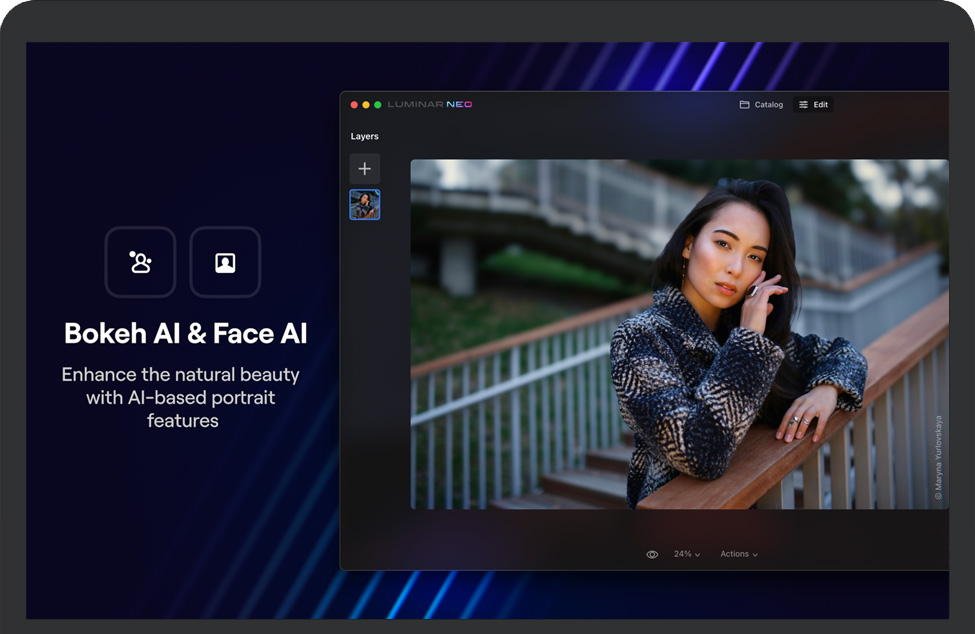Image resolution: width=975 pixels, height=634 pixels.
Task: Click the Bokeh AI feature icon
Action: (140, 262)
